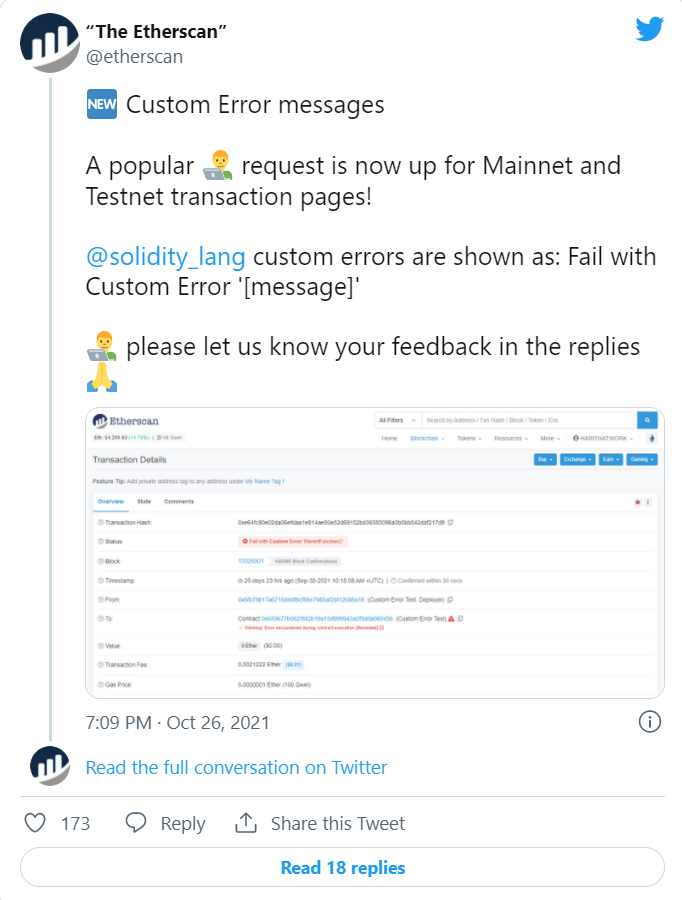Click the tweet info circle icon
Viewport: 682px width, 900px height.
[x=650, y=721]
